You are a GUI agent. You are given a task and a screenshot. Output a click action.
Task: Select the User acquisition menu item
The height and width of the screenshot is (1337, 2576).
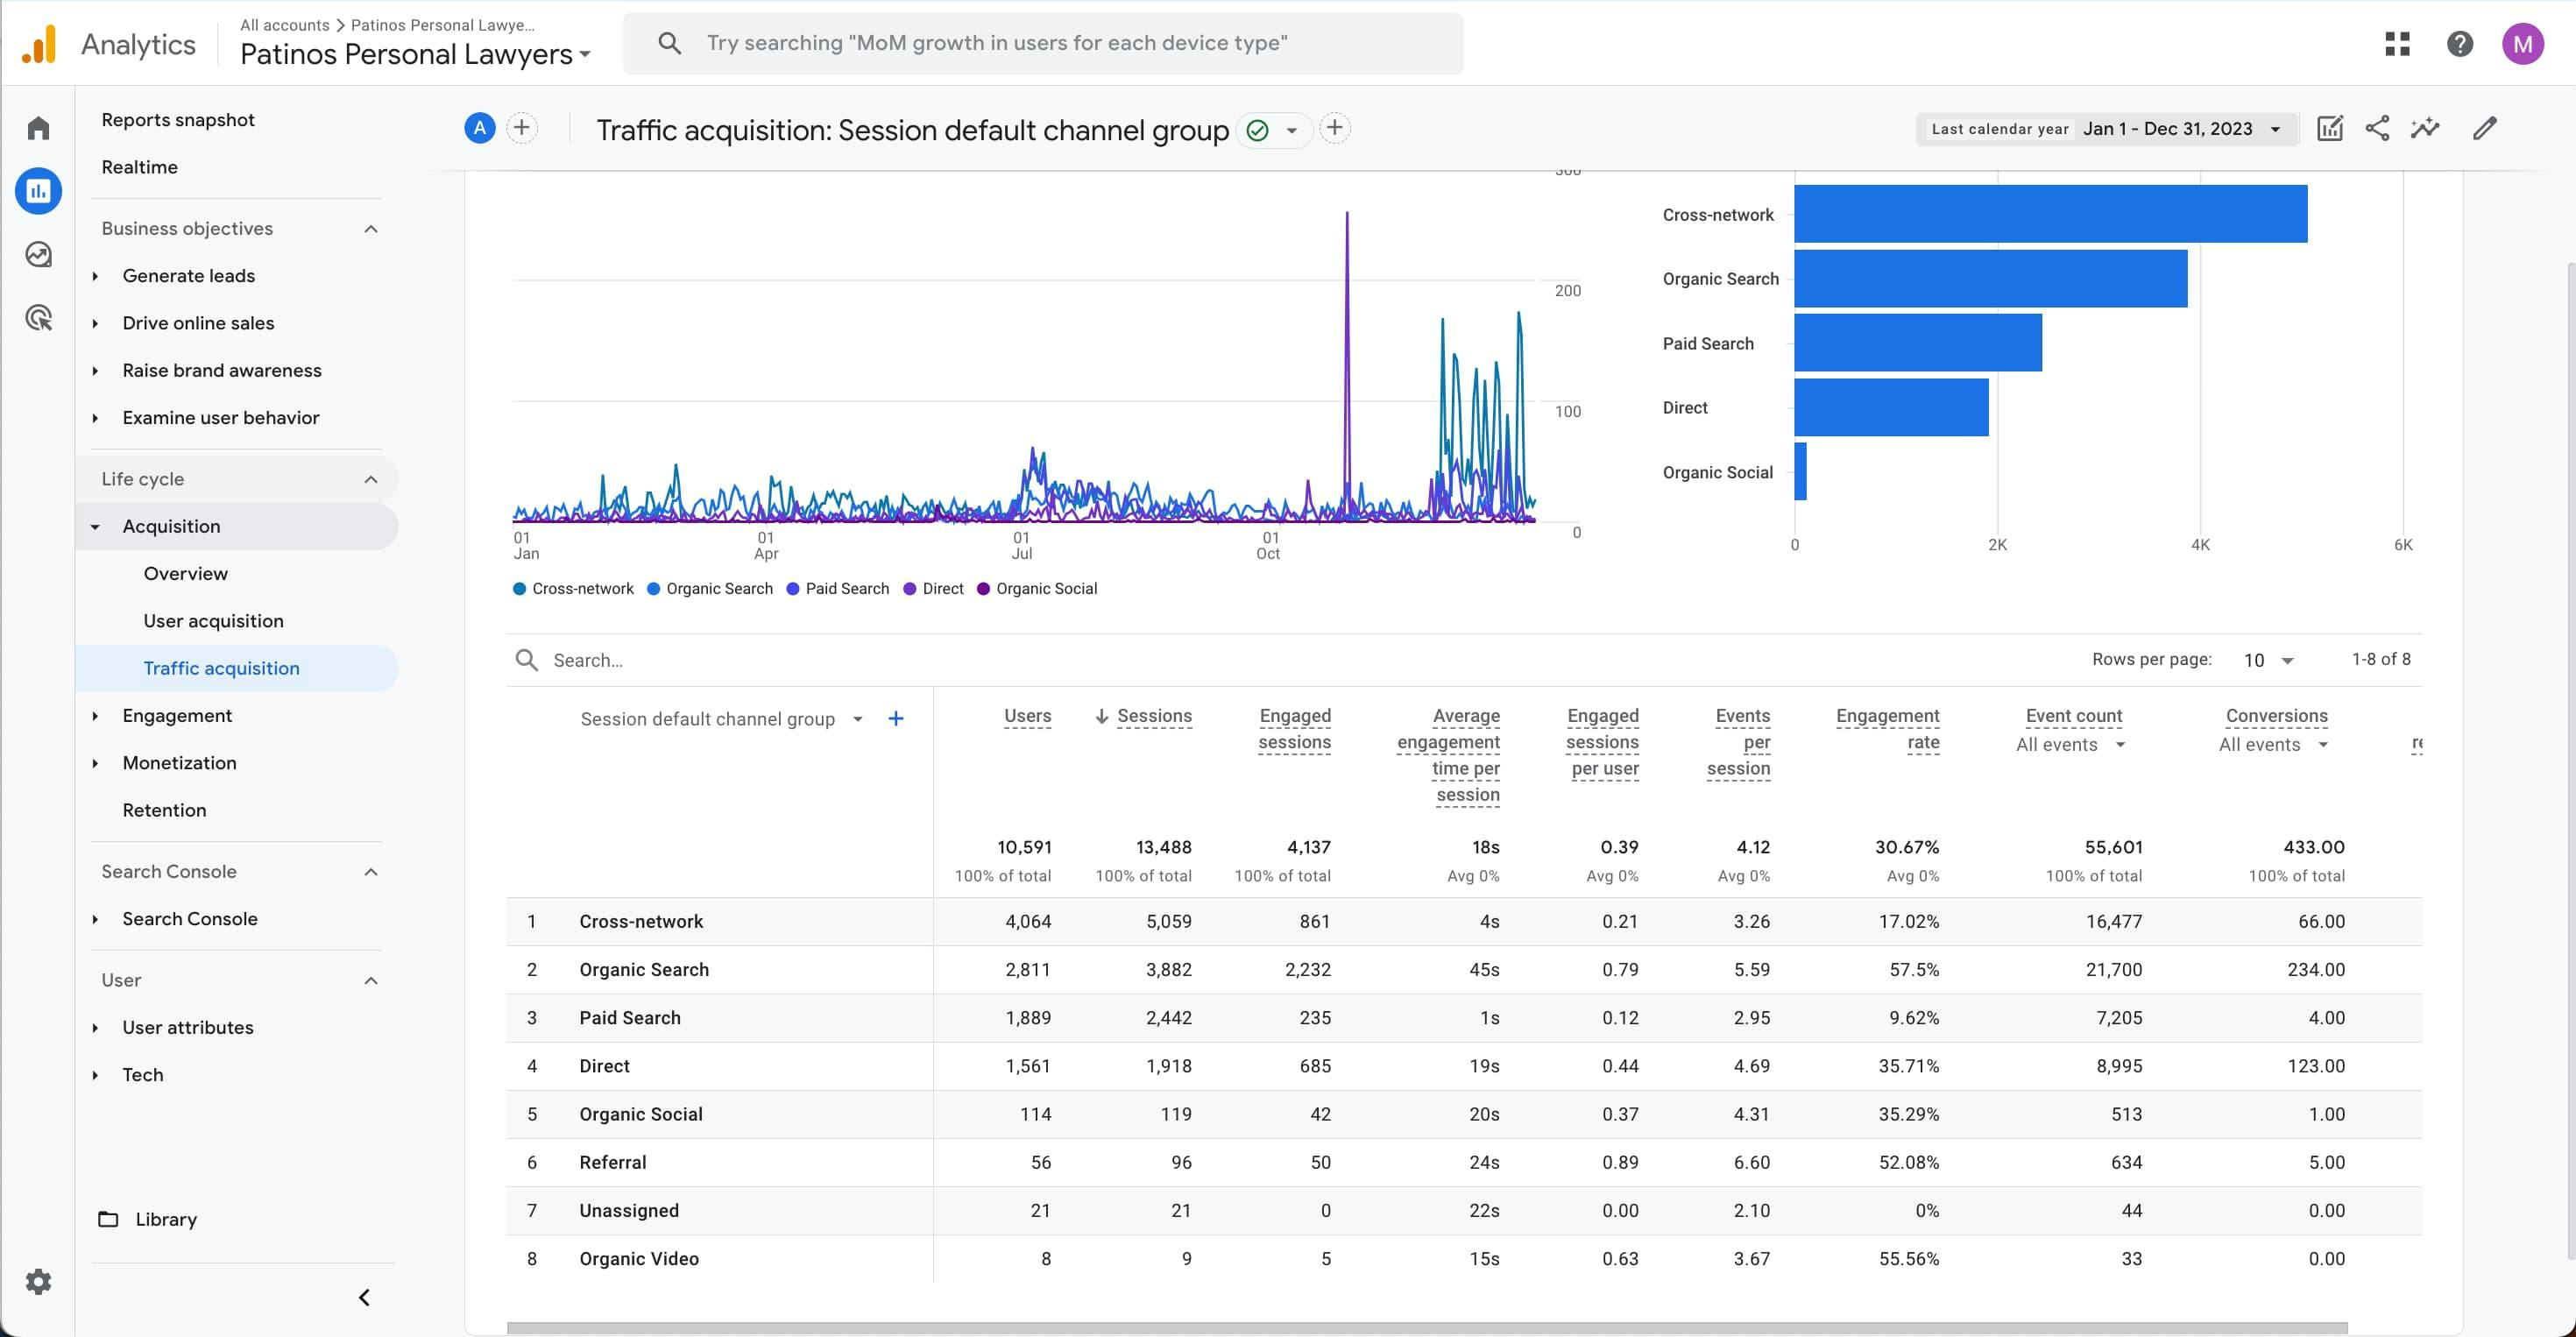click(213, 620)
